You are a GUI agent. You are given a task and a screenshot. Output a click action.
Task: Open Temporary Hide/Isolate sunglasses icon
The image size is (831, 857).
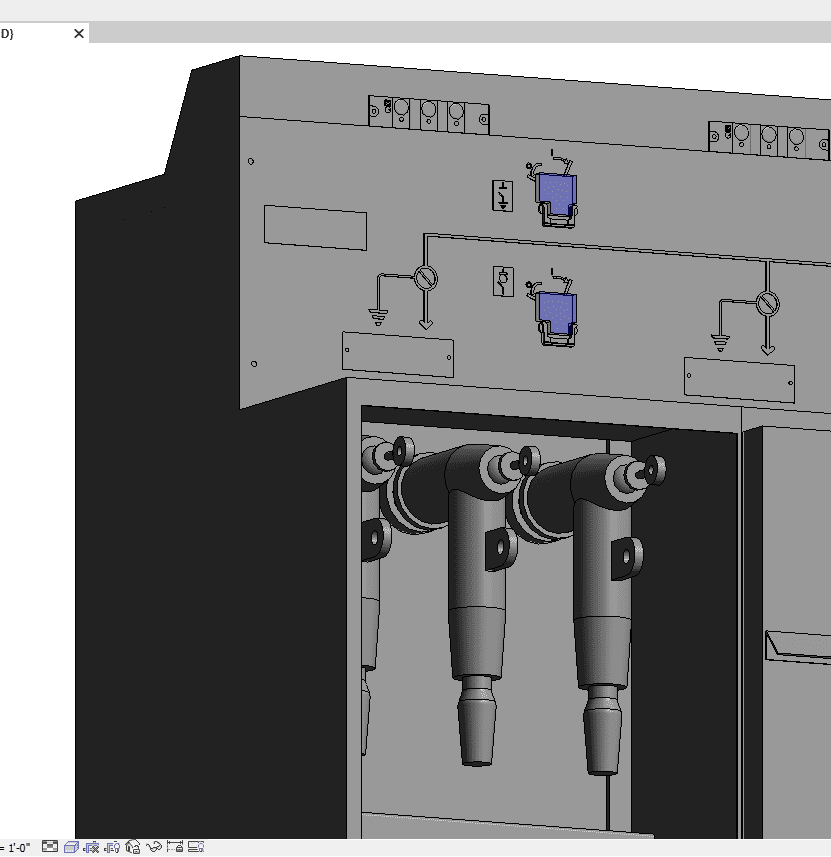[x=154, y=847]
